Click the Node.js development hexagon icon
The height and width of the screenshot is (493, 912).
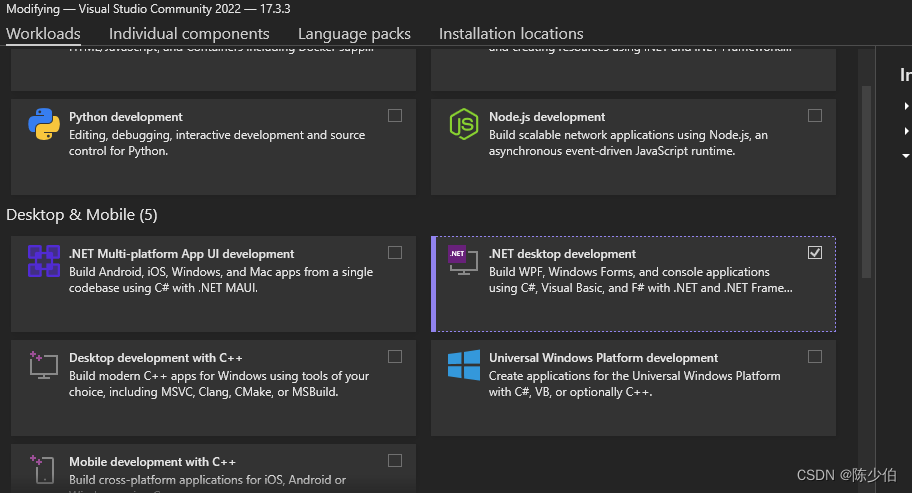[463, 124]
